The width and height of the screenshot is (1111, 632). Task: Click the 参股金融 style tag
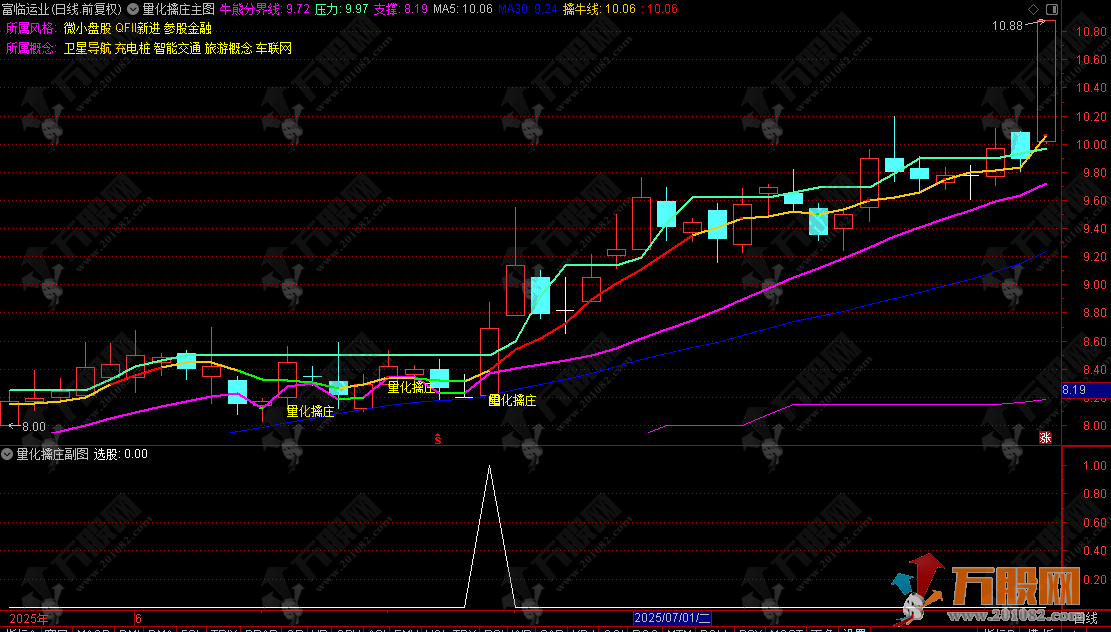(188, 28)
